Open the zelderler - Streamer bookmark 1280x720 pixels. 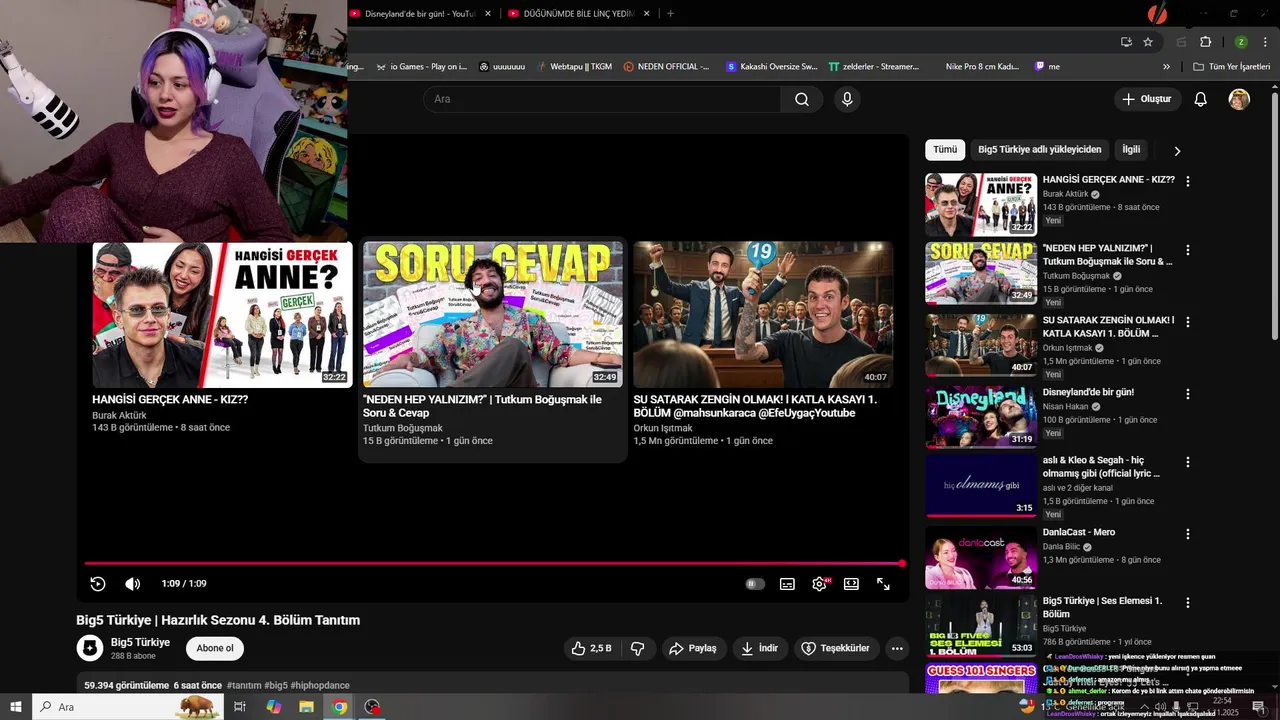coord(874,67)
